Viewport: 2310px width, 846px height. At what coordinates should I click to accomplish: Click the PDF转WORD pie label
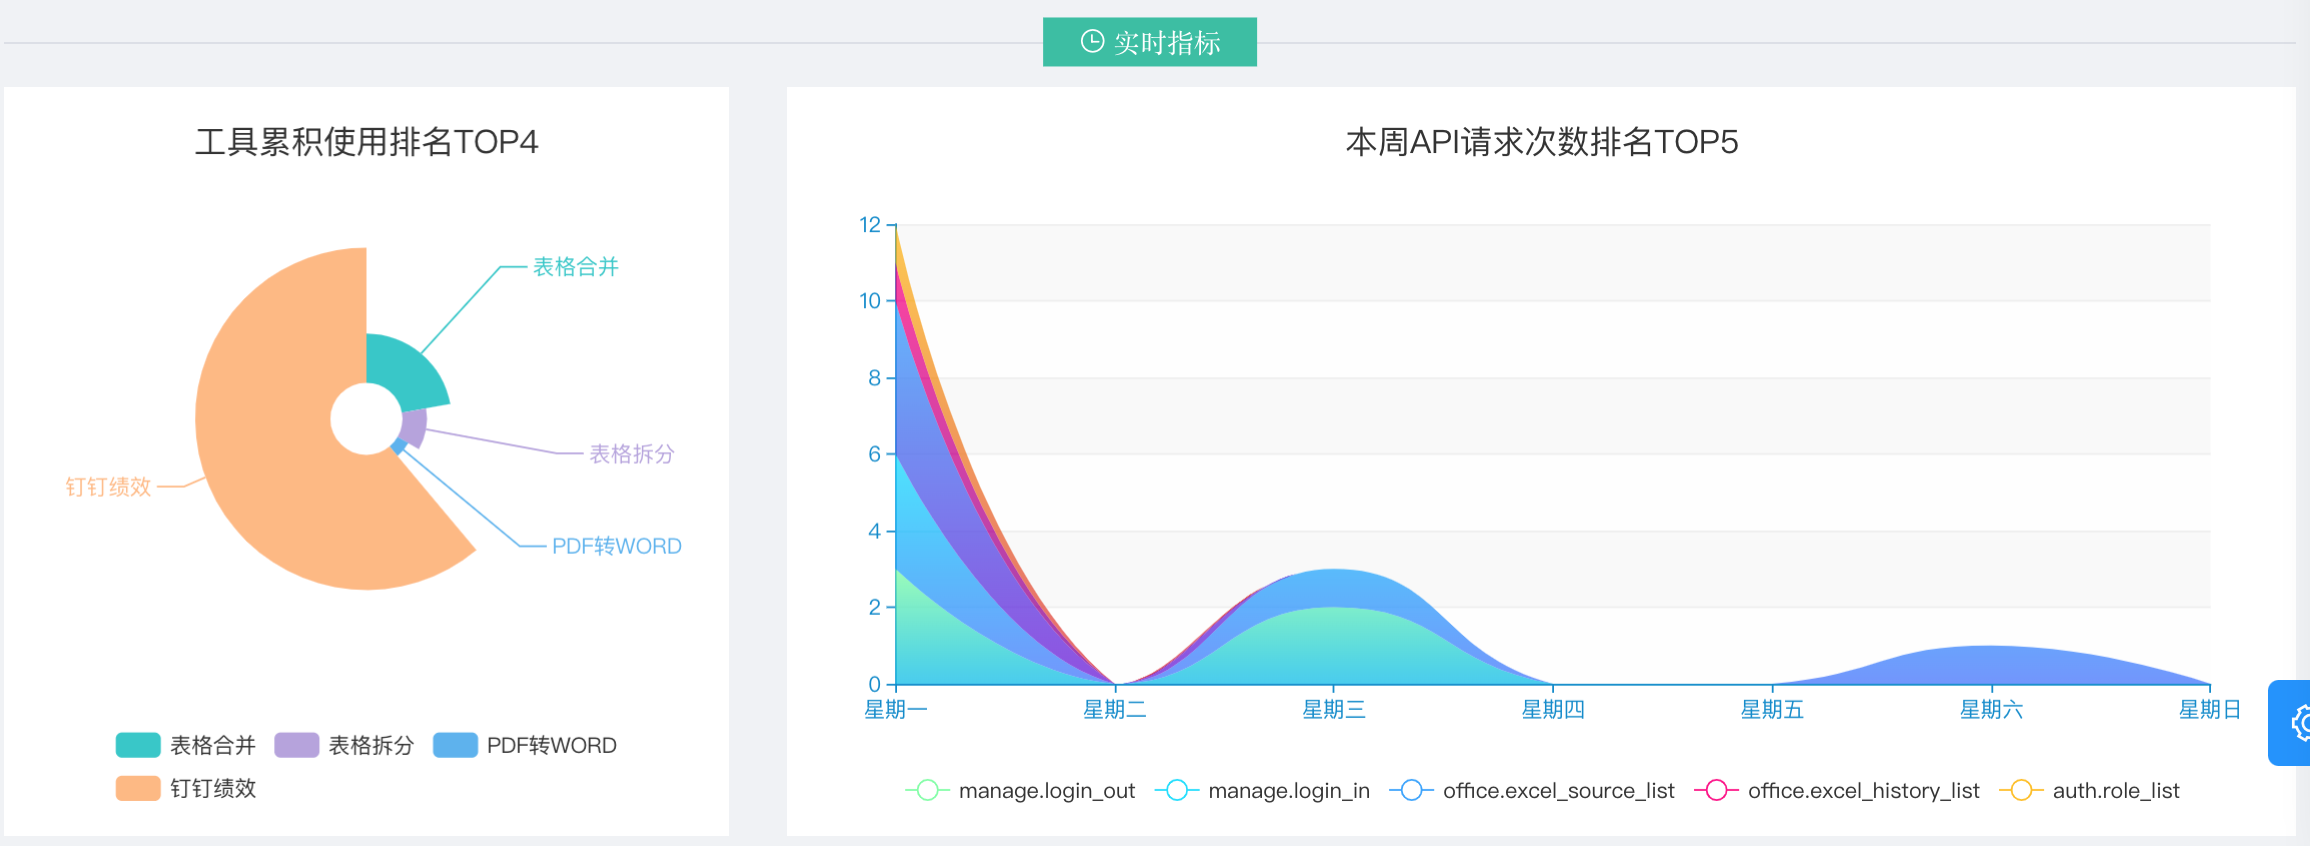tap(616, 546)
